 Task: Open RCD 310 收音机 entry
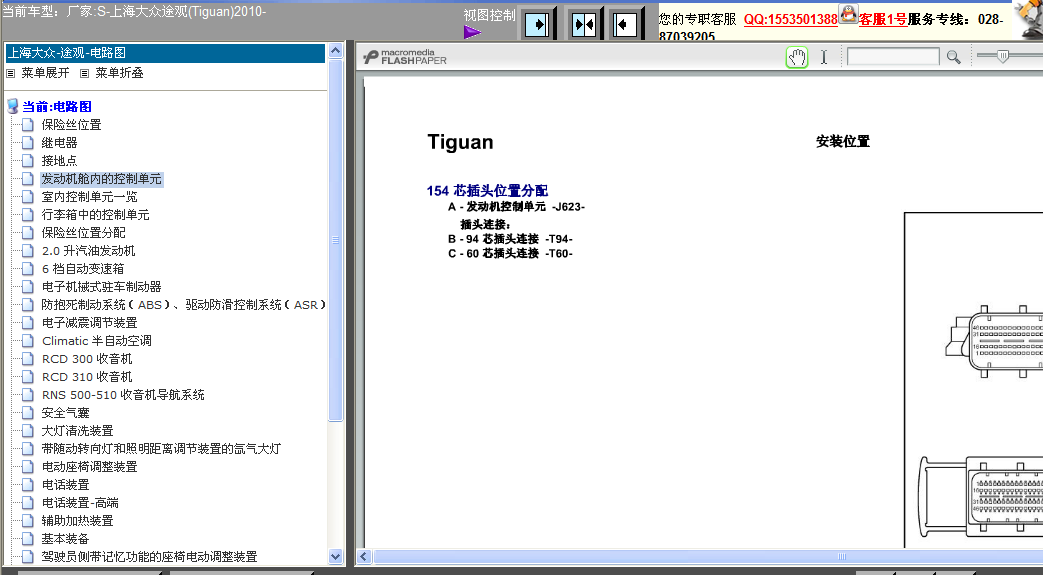[x=86, y=376]
